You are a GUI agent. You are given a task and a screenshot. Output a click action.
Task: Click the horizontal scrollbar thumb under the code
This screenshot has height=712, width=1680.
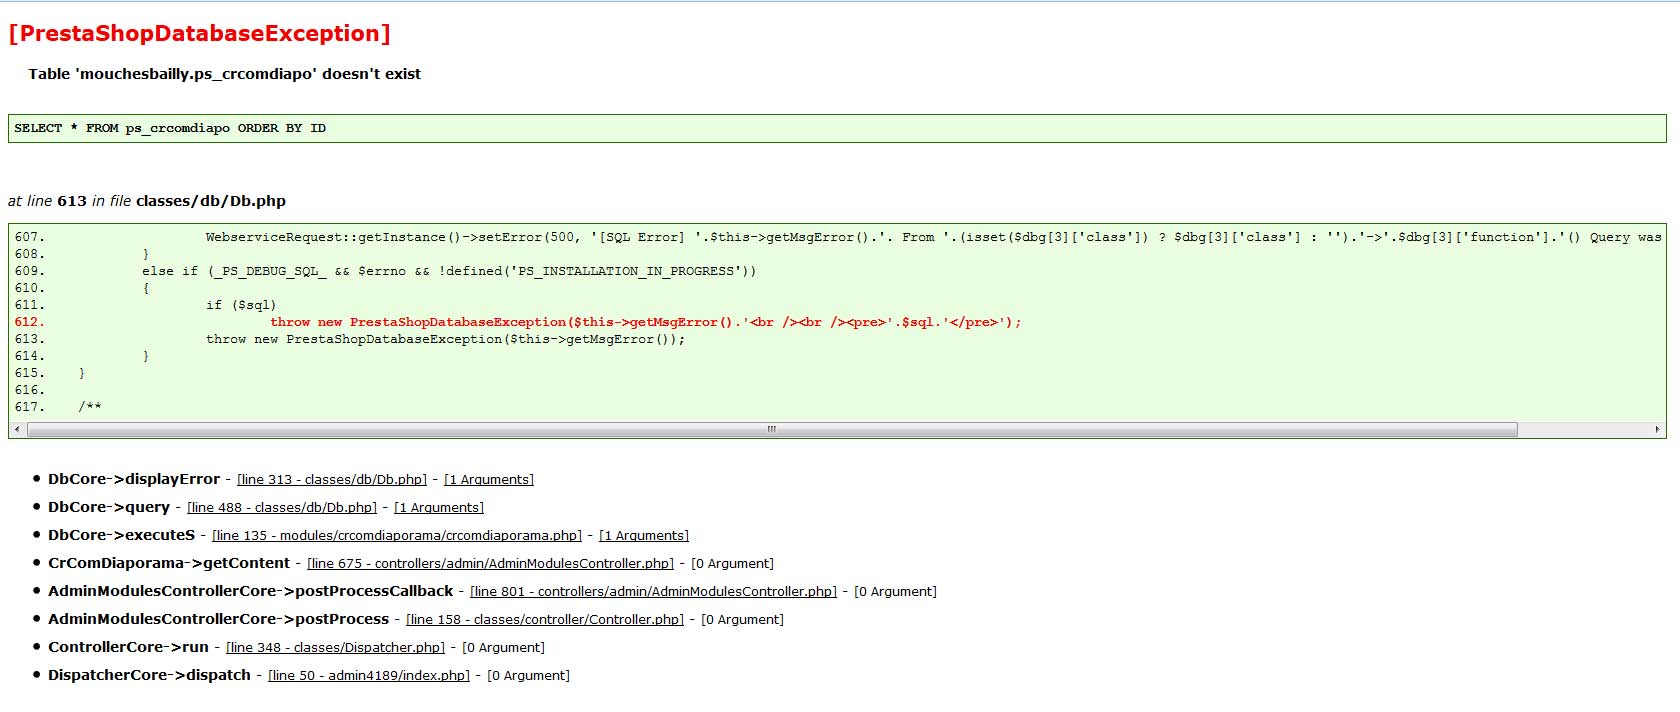pos(772,429)
